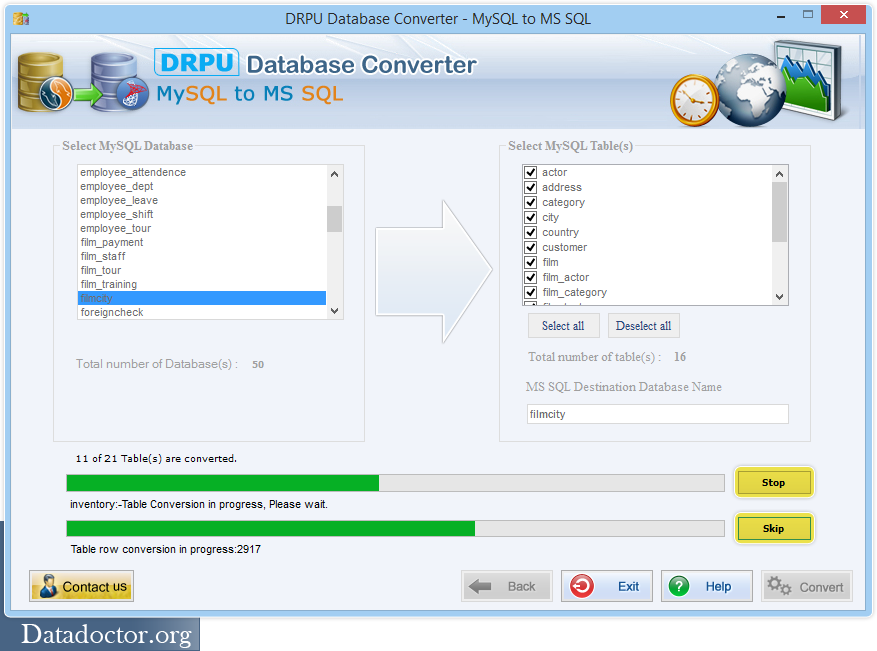This screenshot has height=651, width=877.
Task: Uncheck the film table checkbox
Action: pos(531,262)
